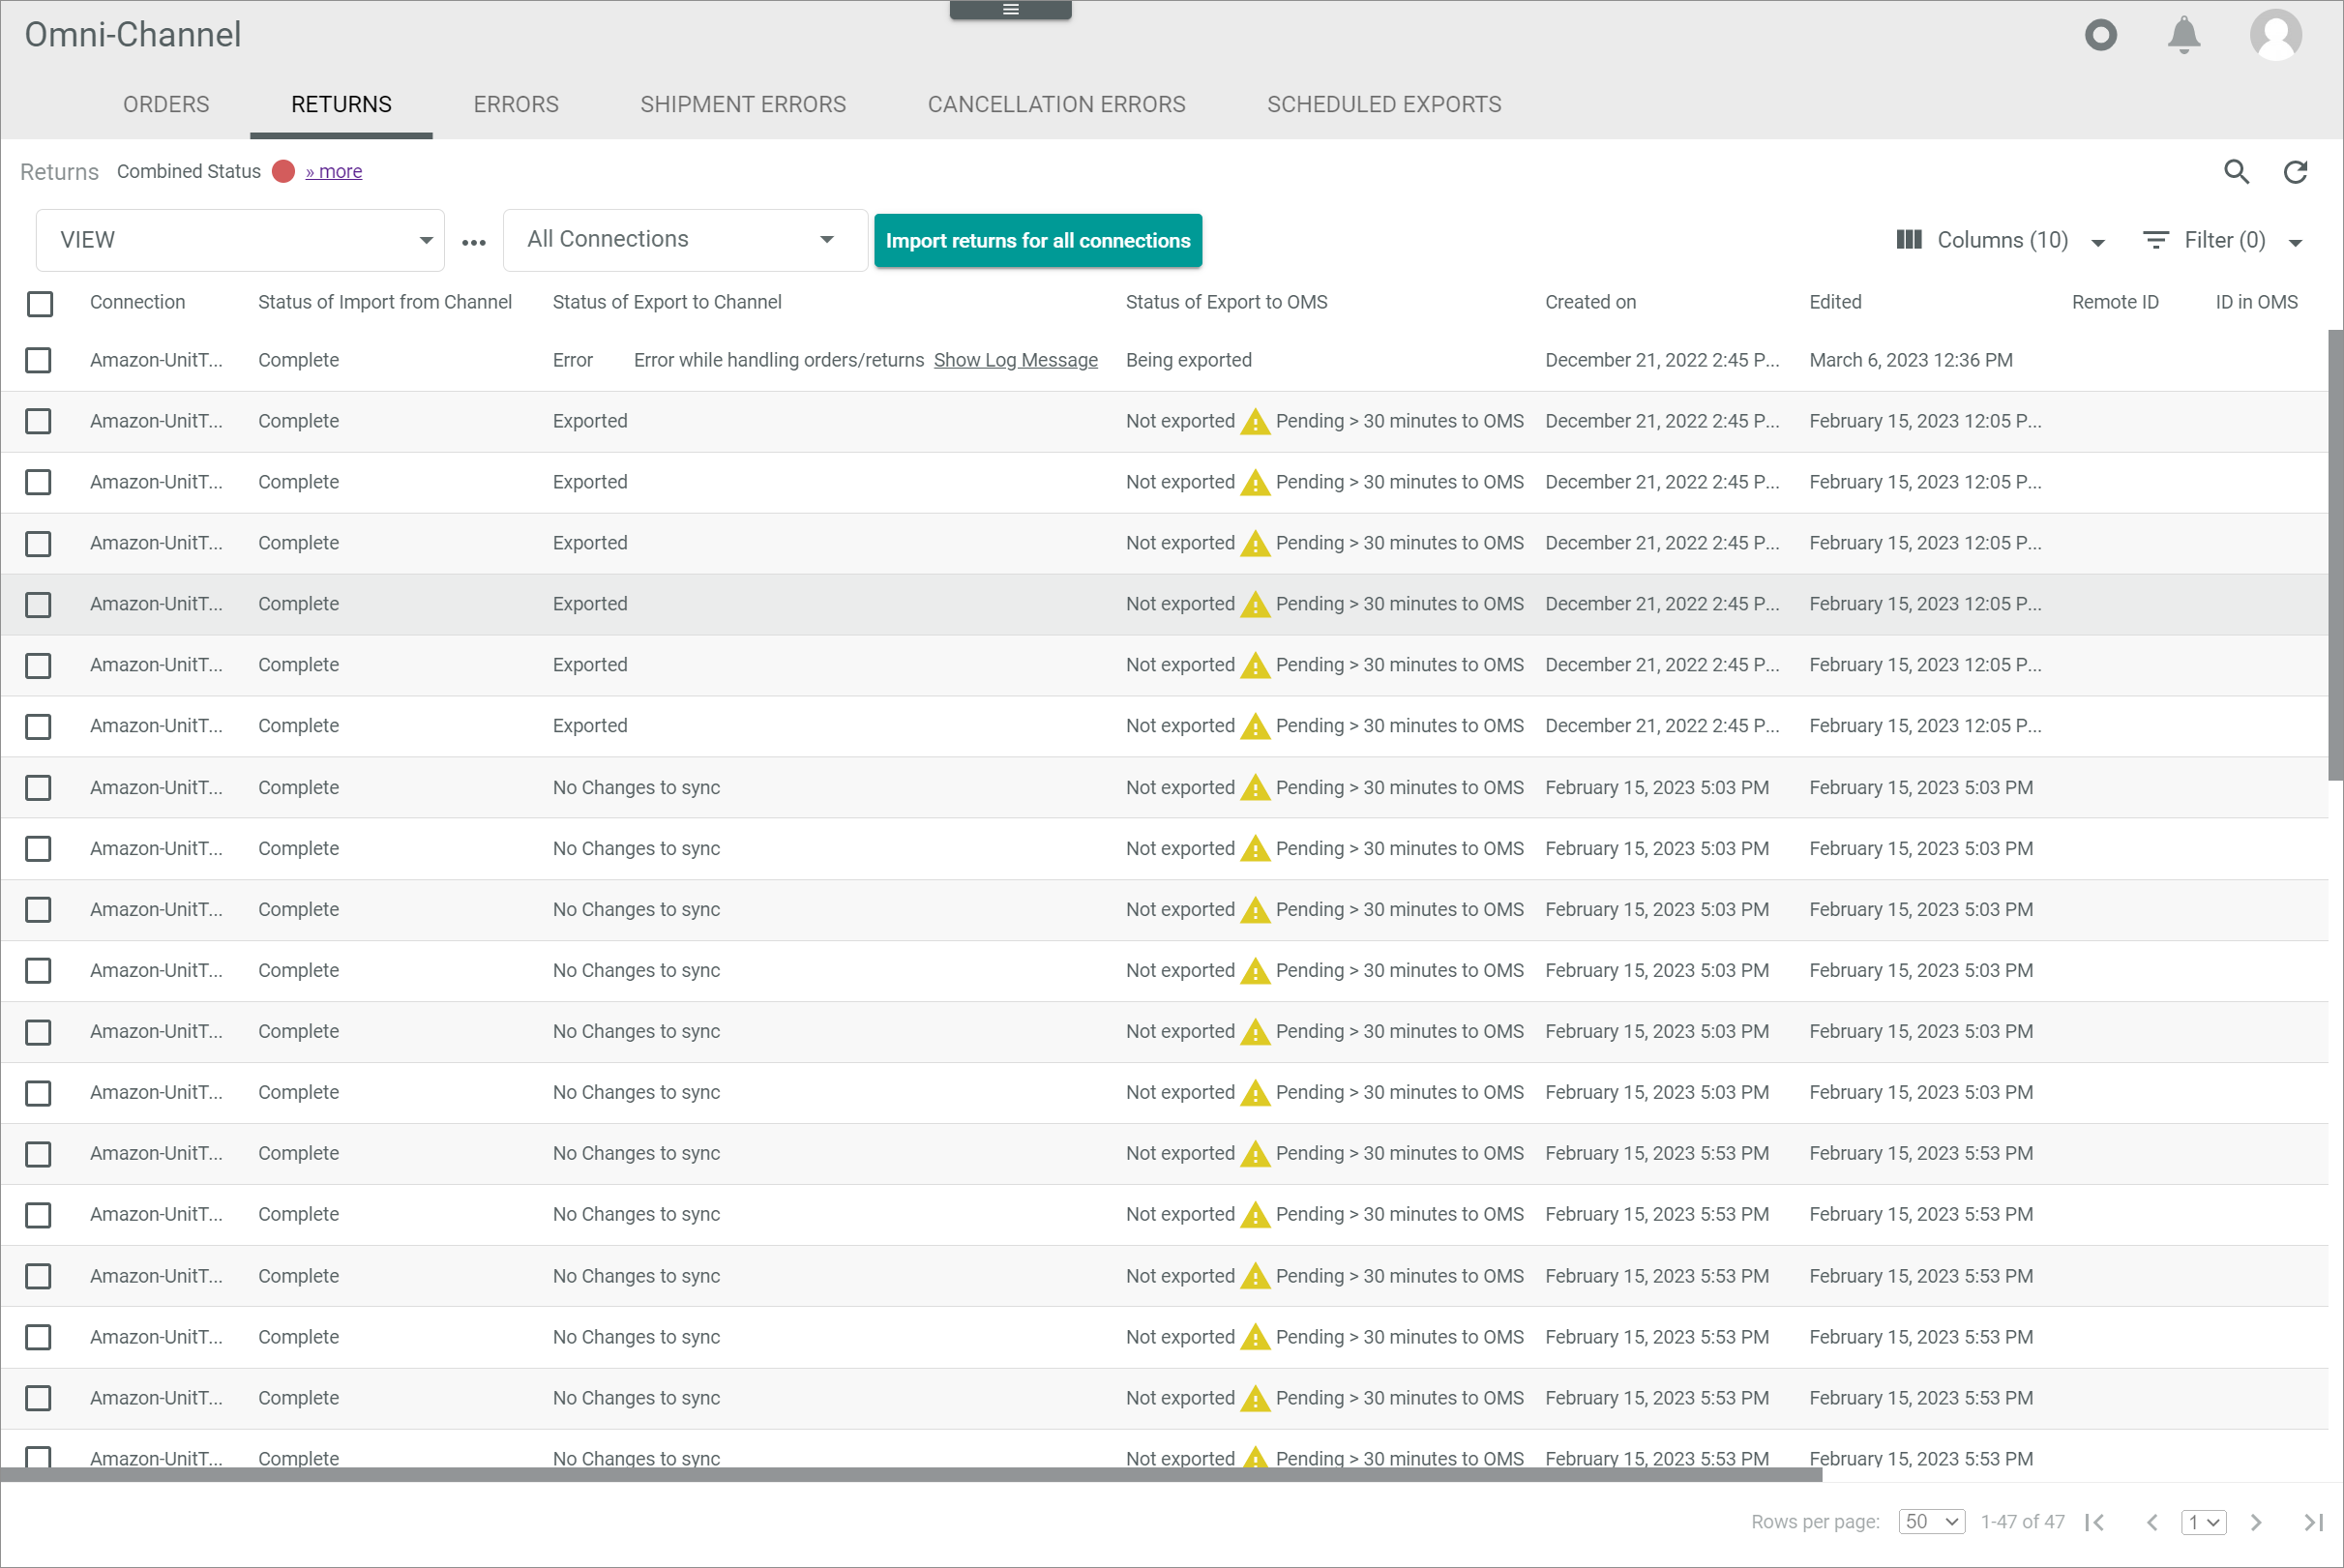The image size is (2344, 1568).
Task: Sort by Status of Export to OMS header
Action: (x=1226, y=302)
